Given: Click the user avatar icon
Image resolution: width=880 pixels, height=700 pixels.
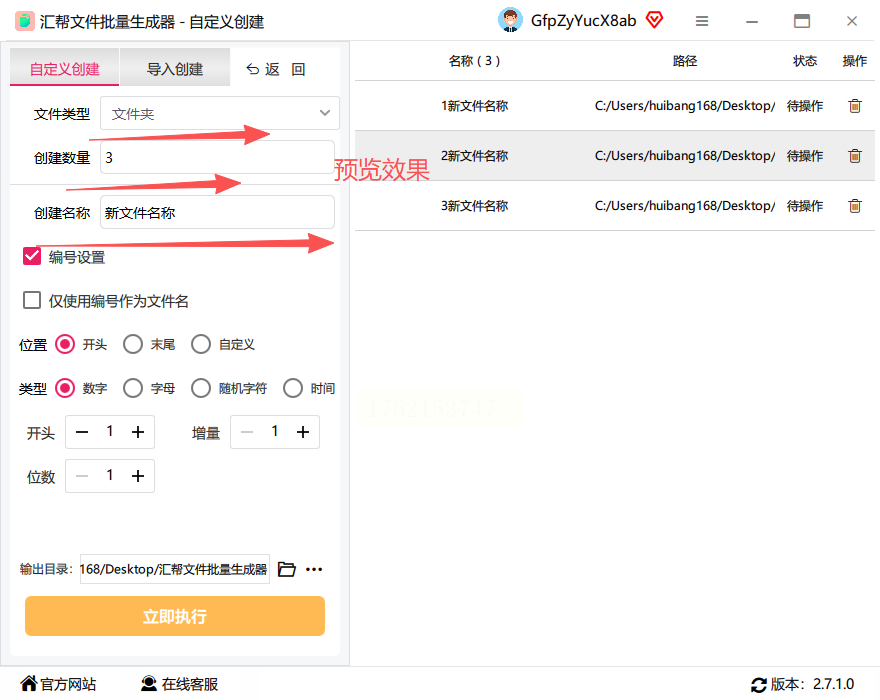Looking at the screenshot, I should pyautogui.click(x=510, y=20).
